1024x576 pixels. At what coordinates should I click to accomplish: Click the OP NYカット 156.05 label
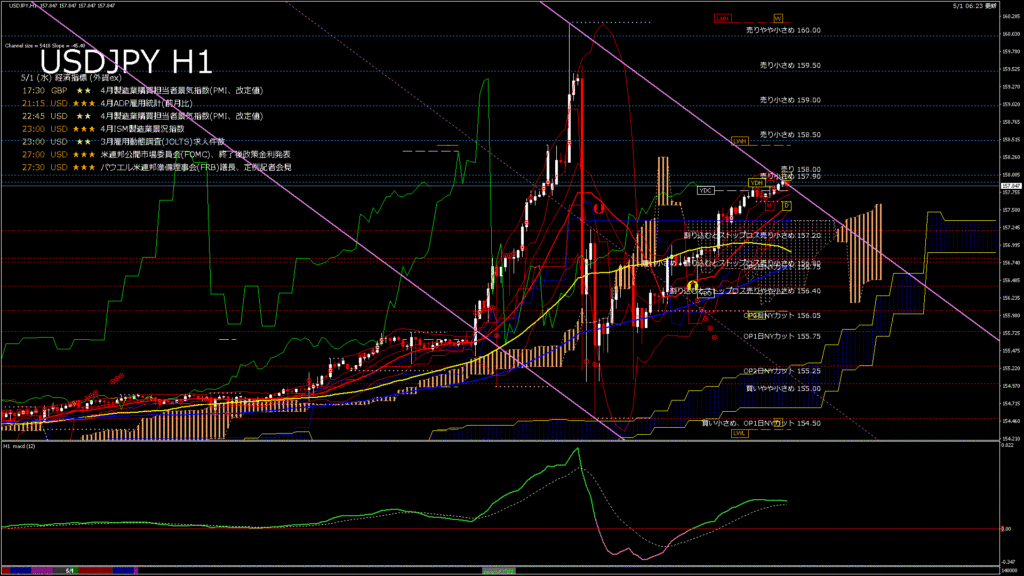coord(782,315)
